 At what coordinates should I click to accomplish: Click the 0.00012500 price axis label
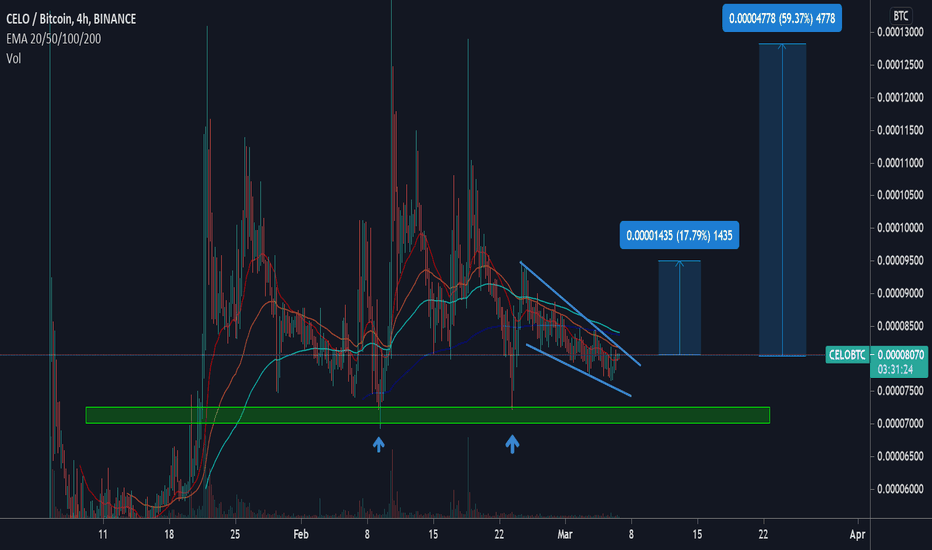tap(900, 65)
